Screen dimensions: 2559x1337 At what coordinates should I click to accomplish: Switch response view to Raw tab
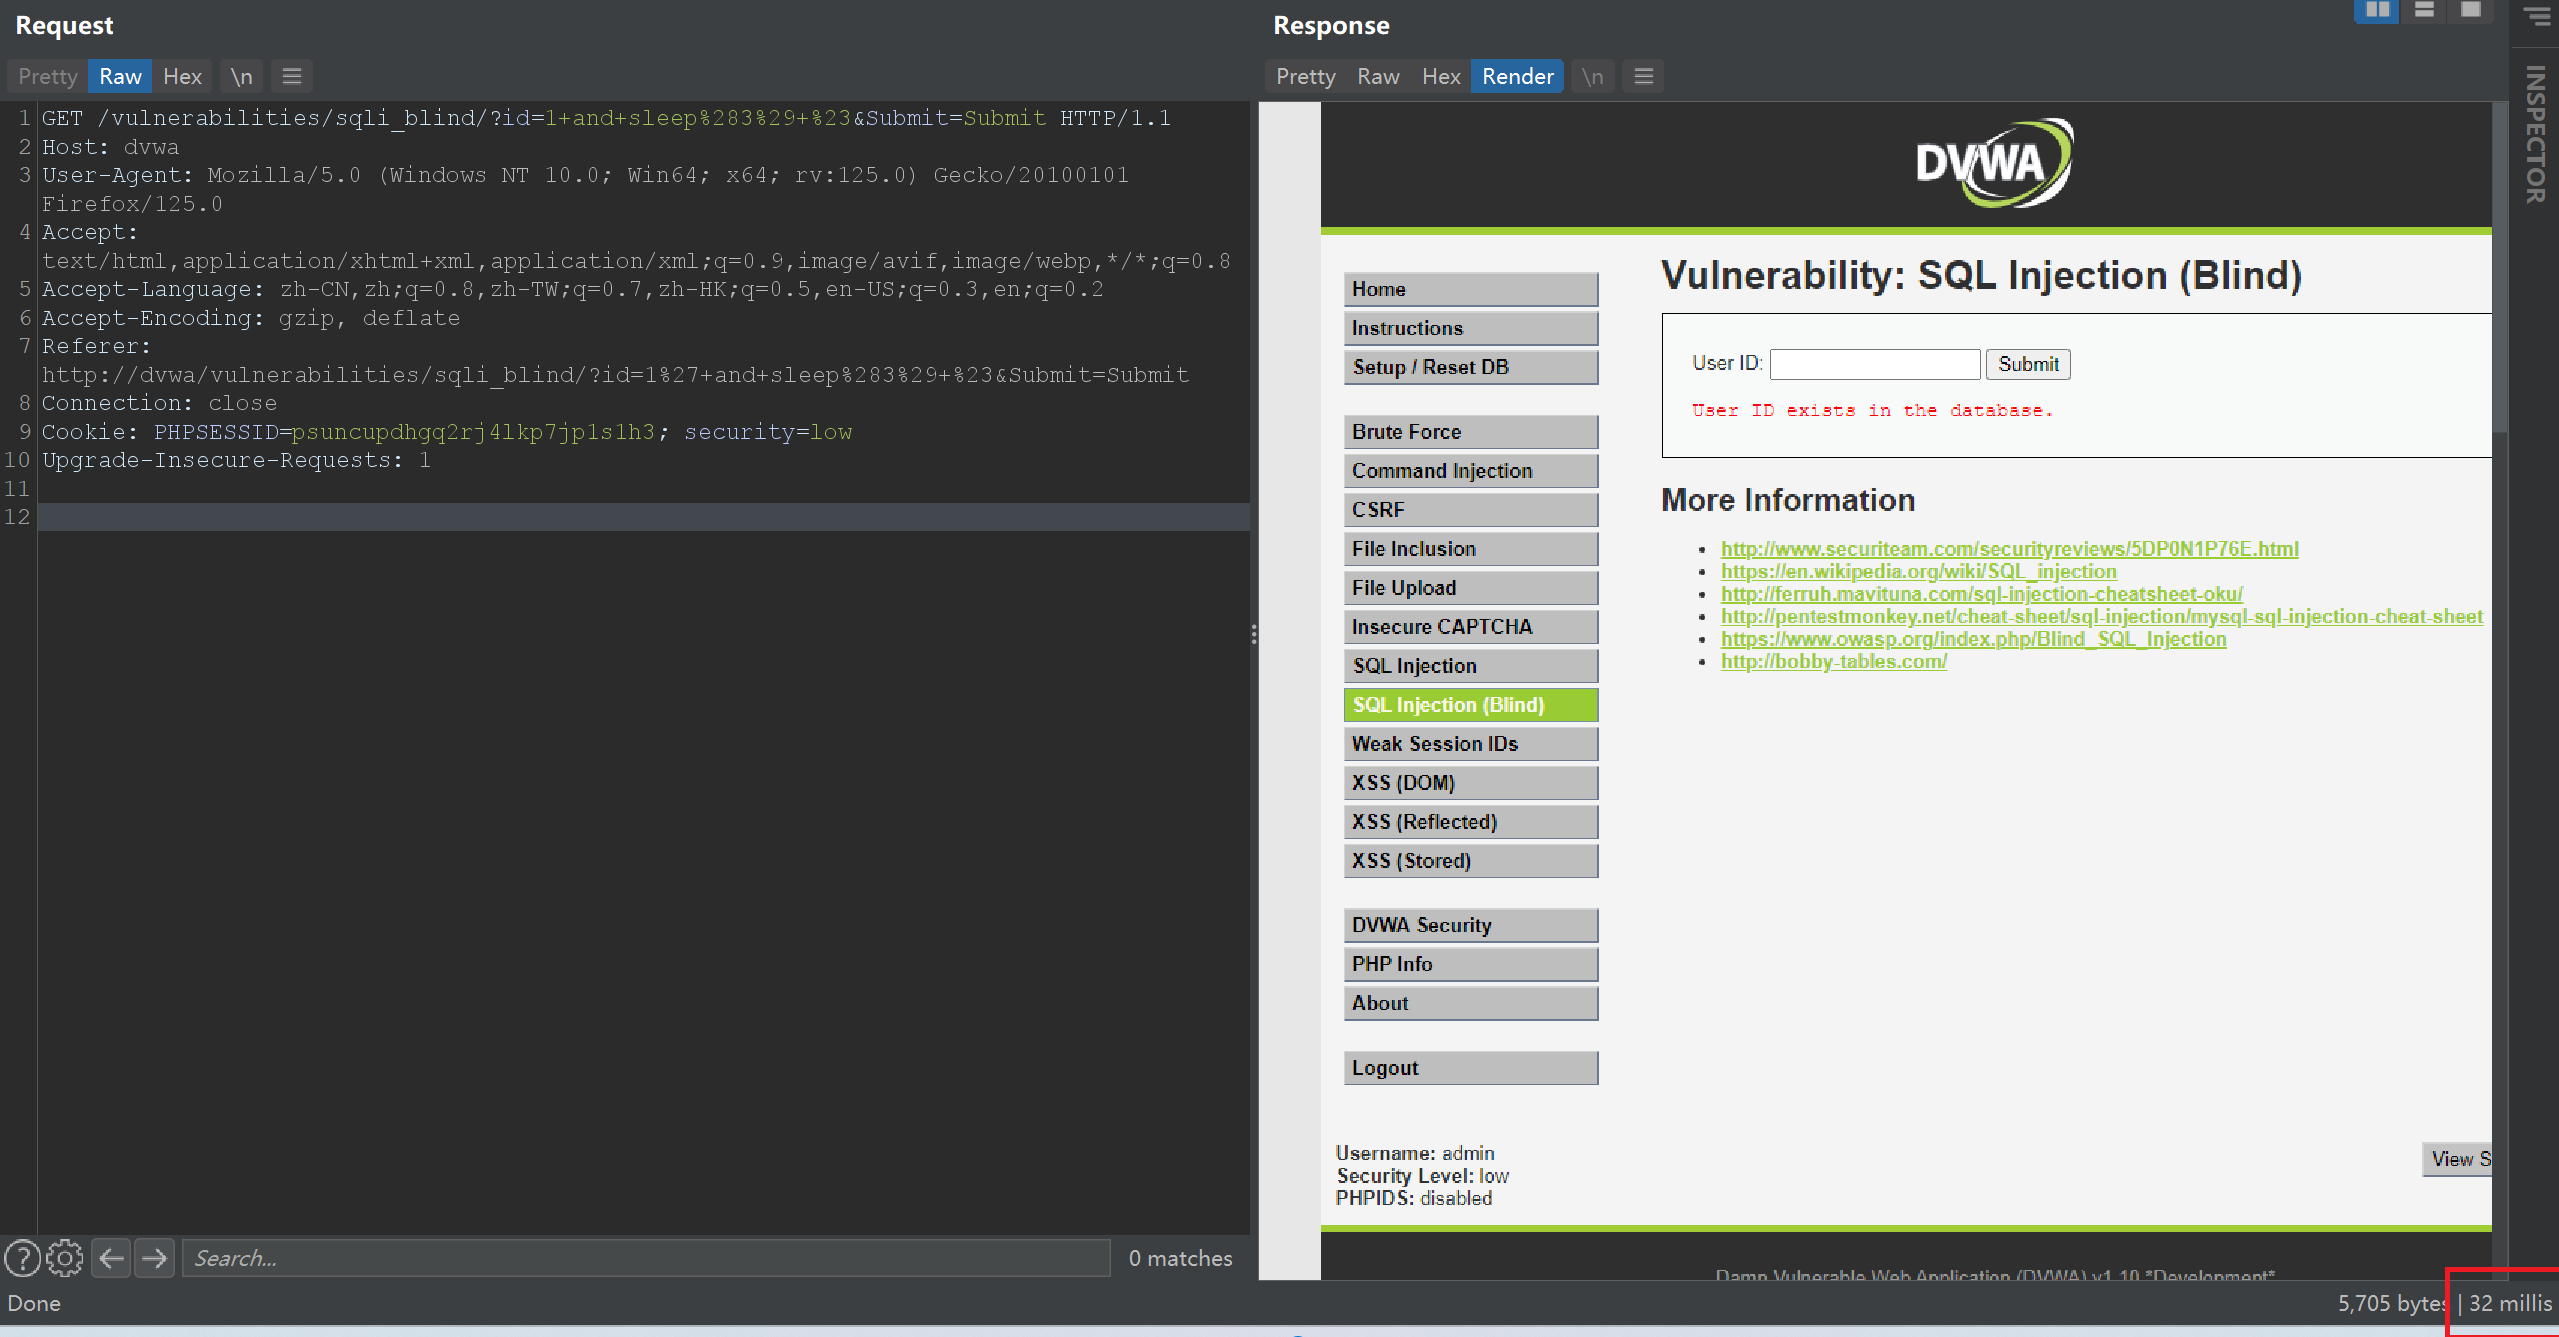1377,76
